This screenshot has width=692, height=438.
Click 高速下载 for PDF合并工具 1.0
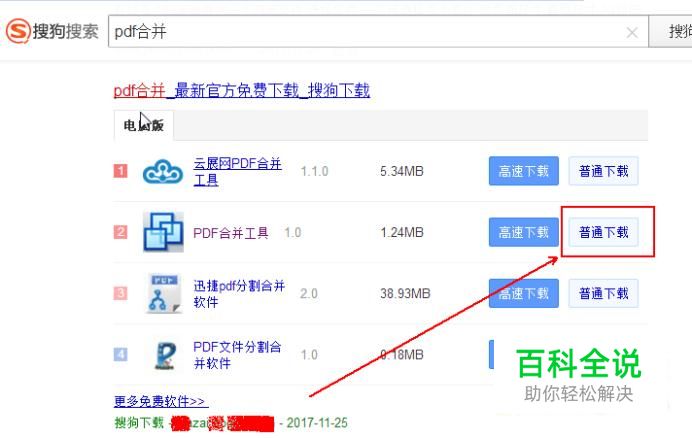(524, 232)
